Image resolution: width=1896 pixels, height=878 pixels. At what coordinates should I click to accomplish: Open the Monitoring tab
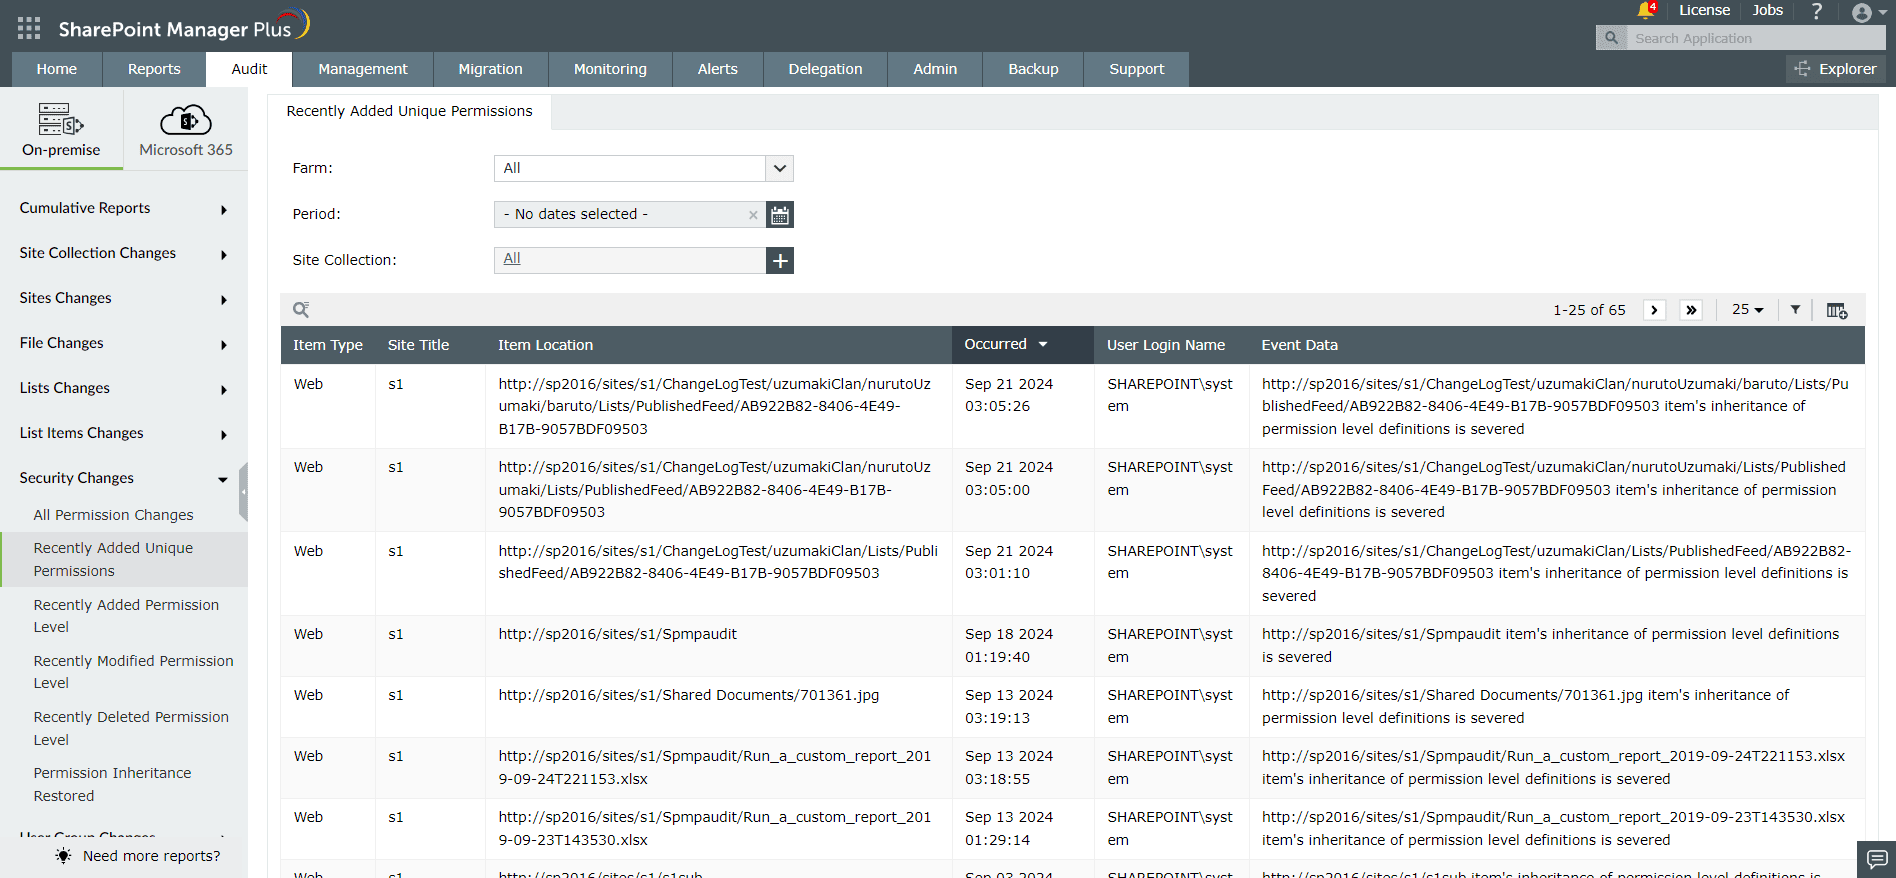[x=610, y=69]
